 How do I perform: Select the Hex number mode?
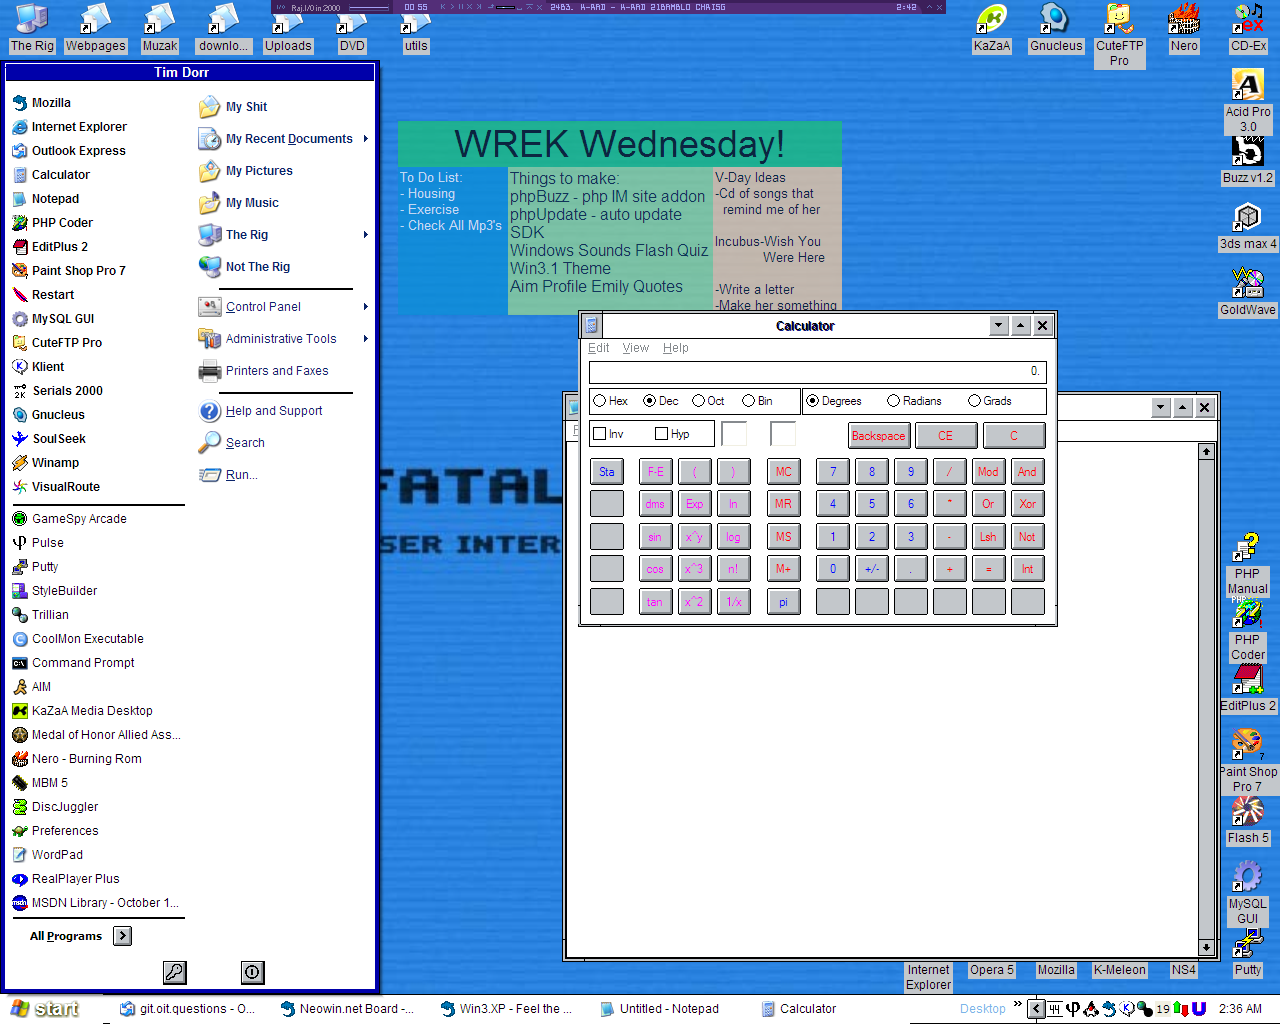click(600, 400)
